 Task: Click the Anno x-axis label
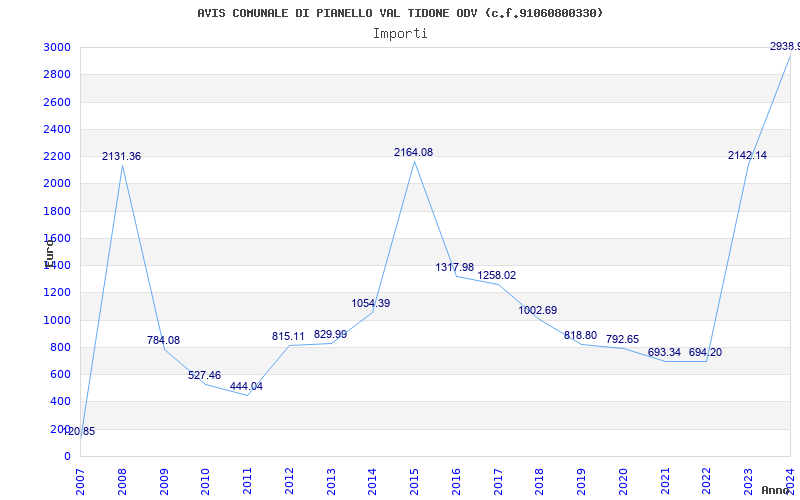point(776,490)
